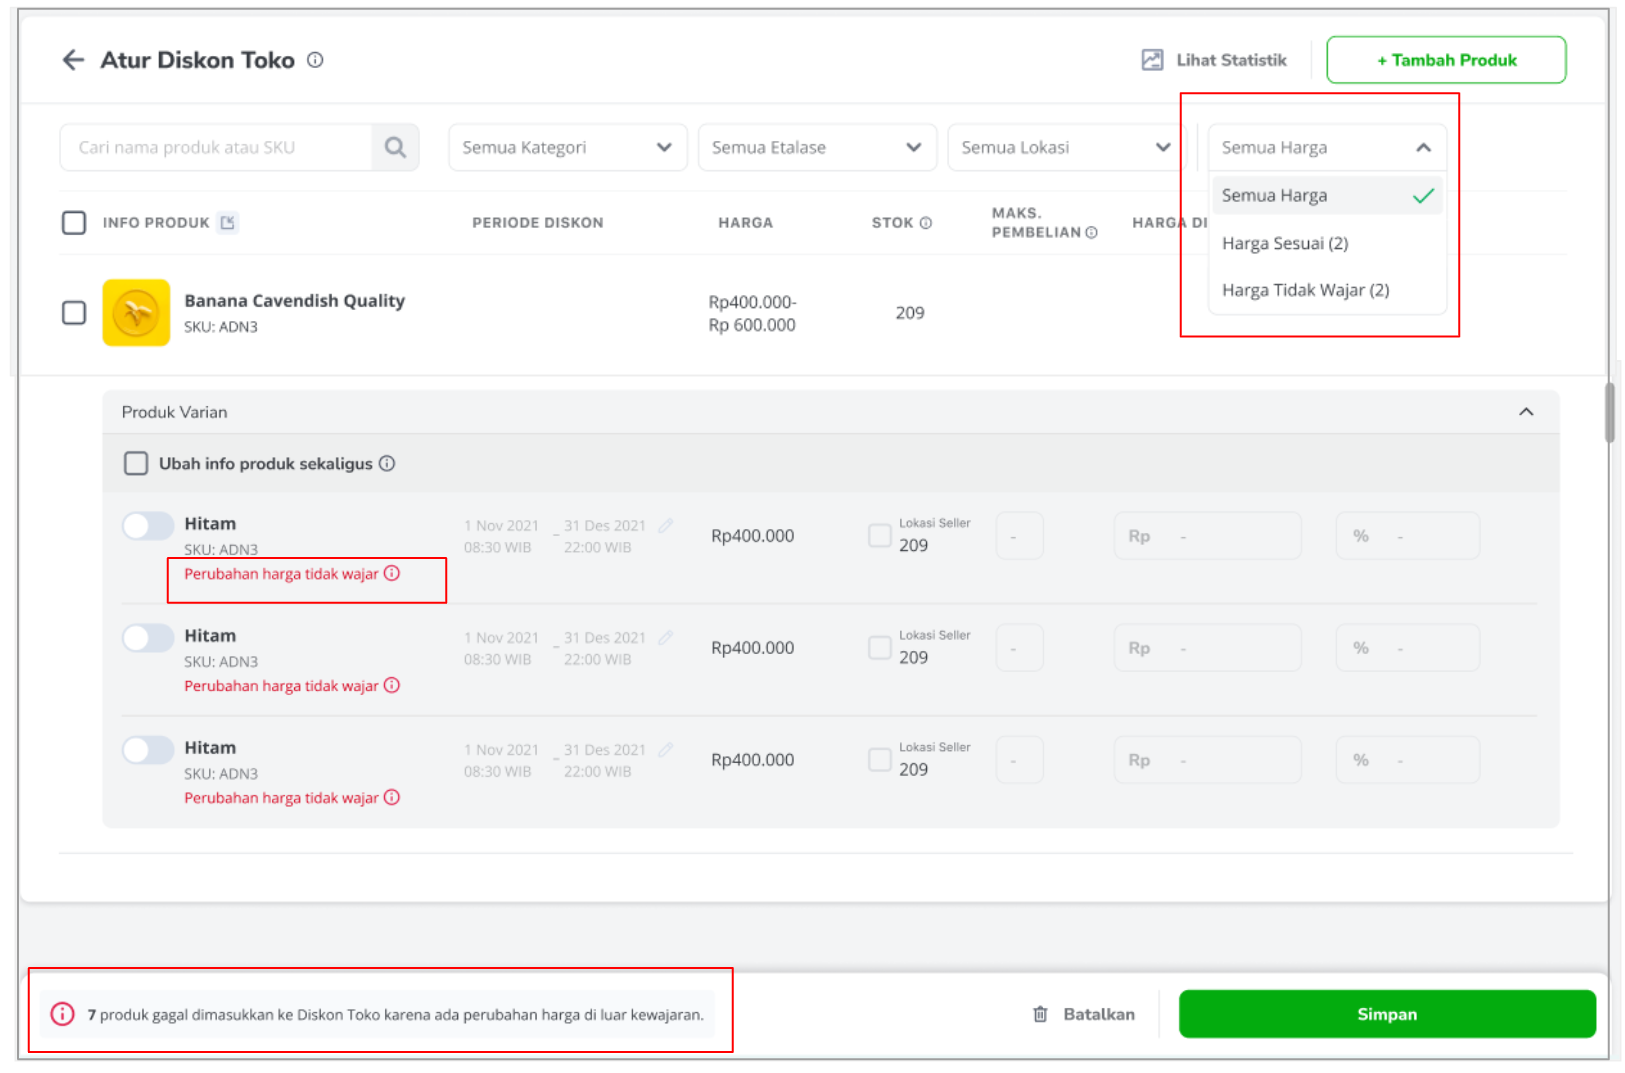
Task: Open info icon next to Atur Diskon Toko
Action: click(315, 60)
